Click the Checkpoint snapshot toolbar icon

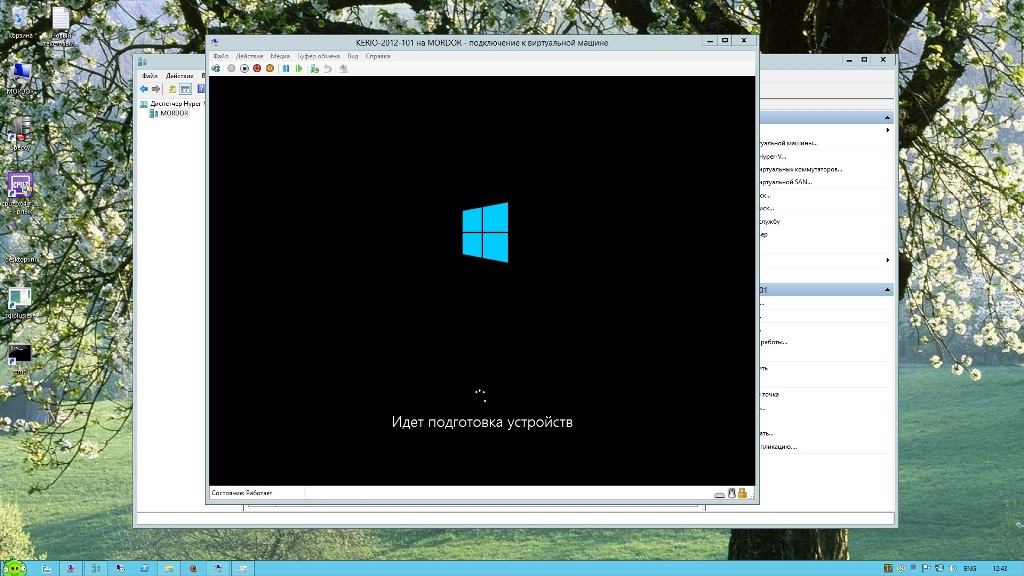tap(315, 68)
